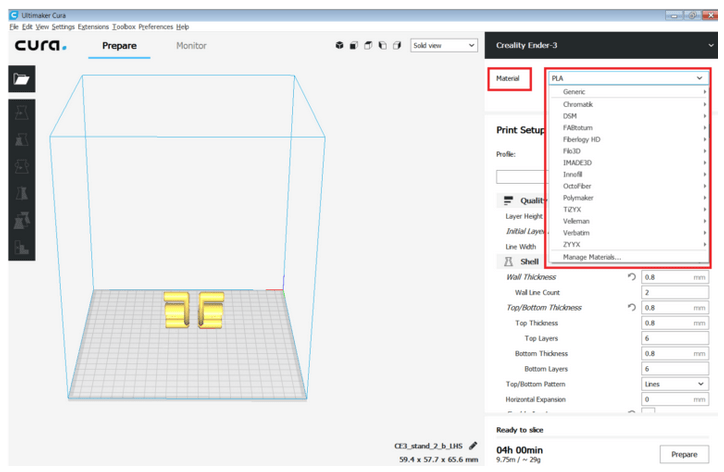Select the Move tool in sidebar

[x=22, y=112]
